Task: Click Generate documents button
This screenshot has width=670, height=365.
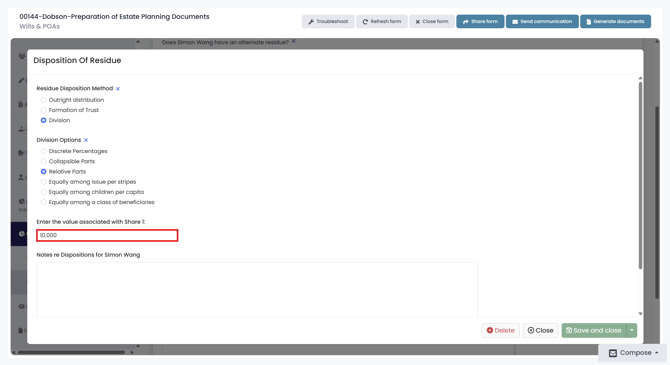Action: point(615,21)
